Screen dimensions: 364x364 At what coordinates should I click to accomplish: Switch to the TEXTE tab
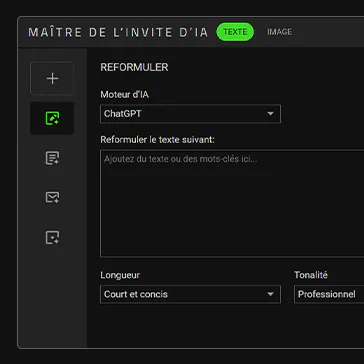click(235, 32)
